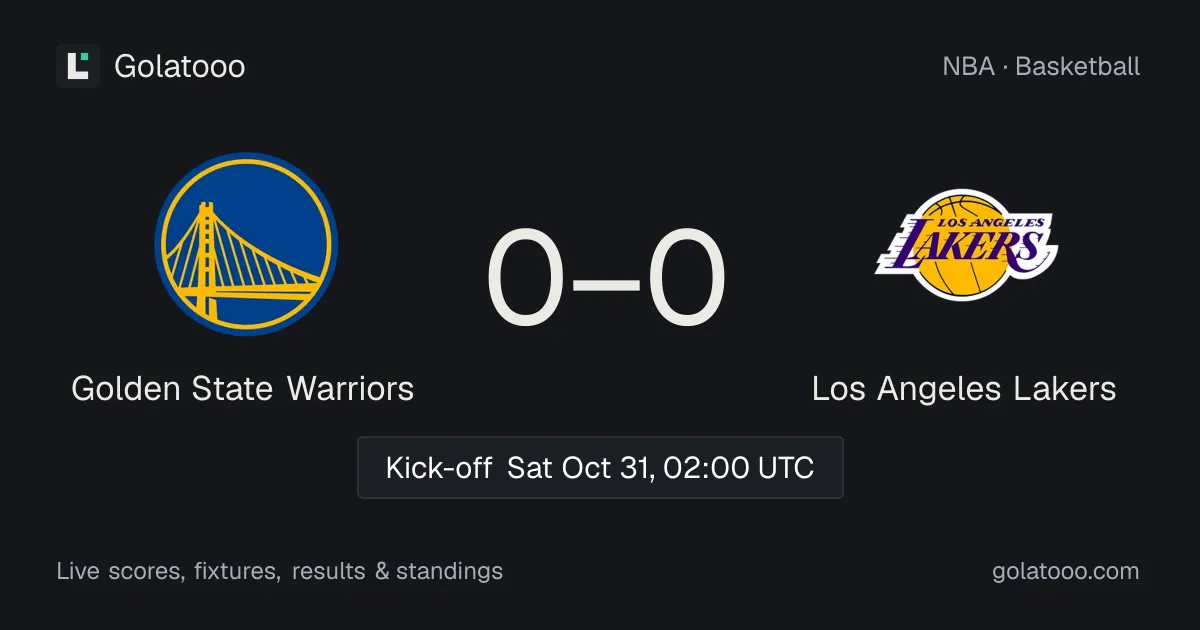This screenshot has width=1200, height=630.
Task: Click the 0–0 score display
Action: [606, 280]
